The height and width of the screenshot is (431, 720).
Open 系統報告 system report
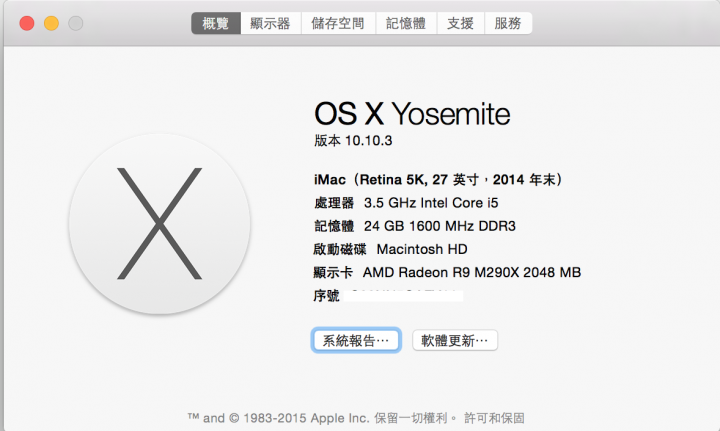(x=356, y=340)
